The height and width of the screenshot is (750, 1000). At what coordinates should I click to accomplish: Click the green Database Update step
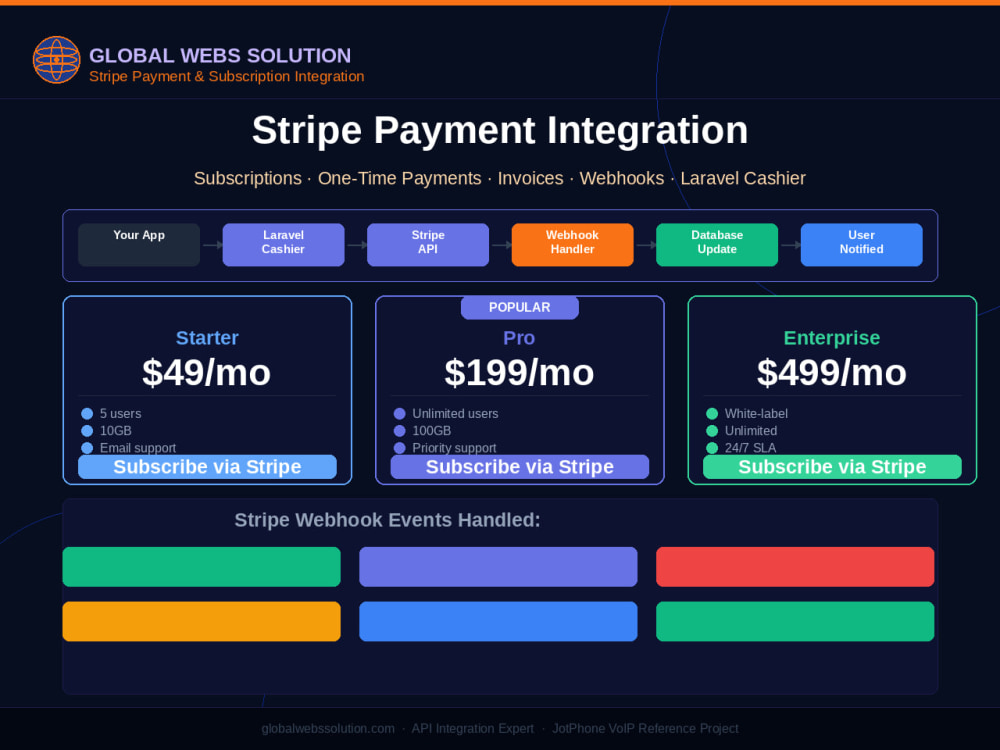[717, 245]
